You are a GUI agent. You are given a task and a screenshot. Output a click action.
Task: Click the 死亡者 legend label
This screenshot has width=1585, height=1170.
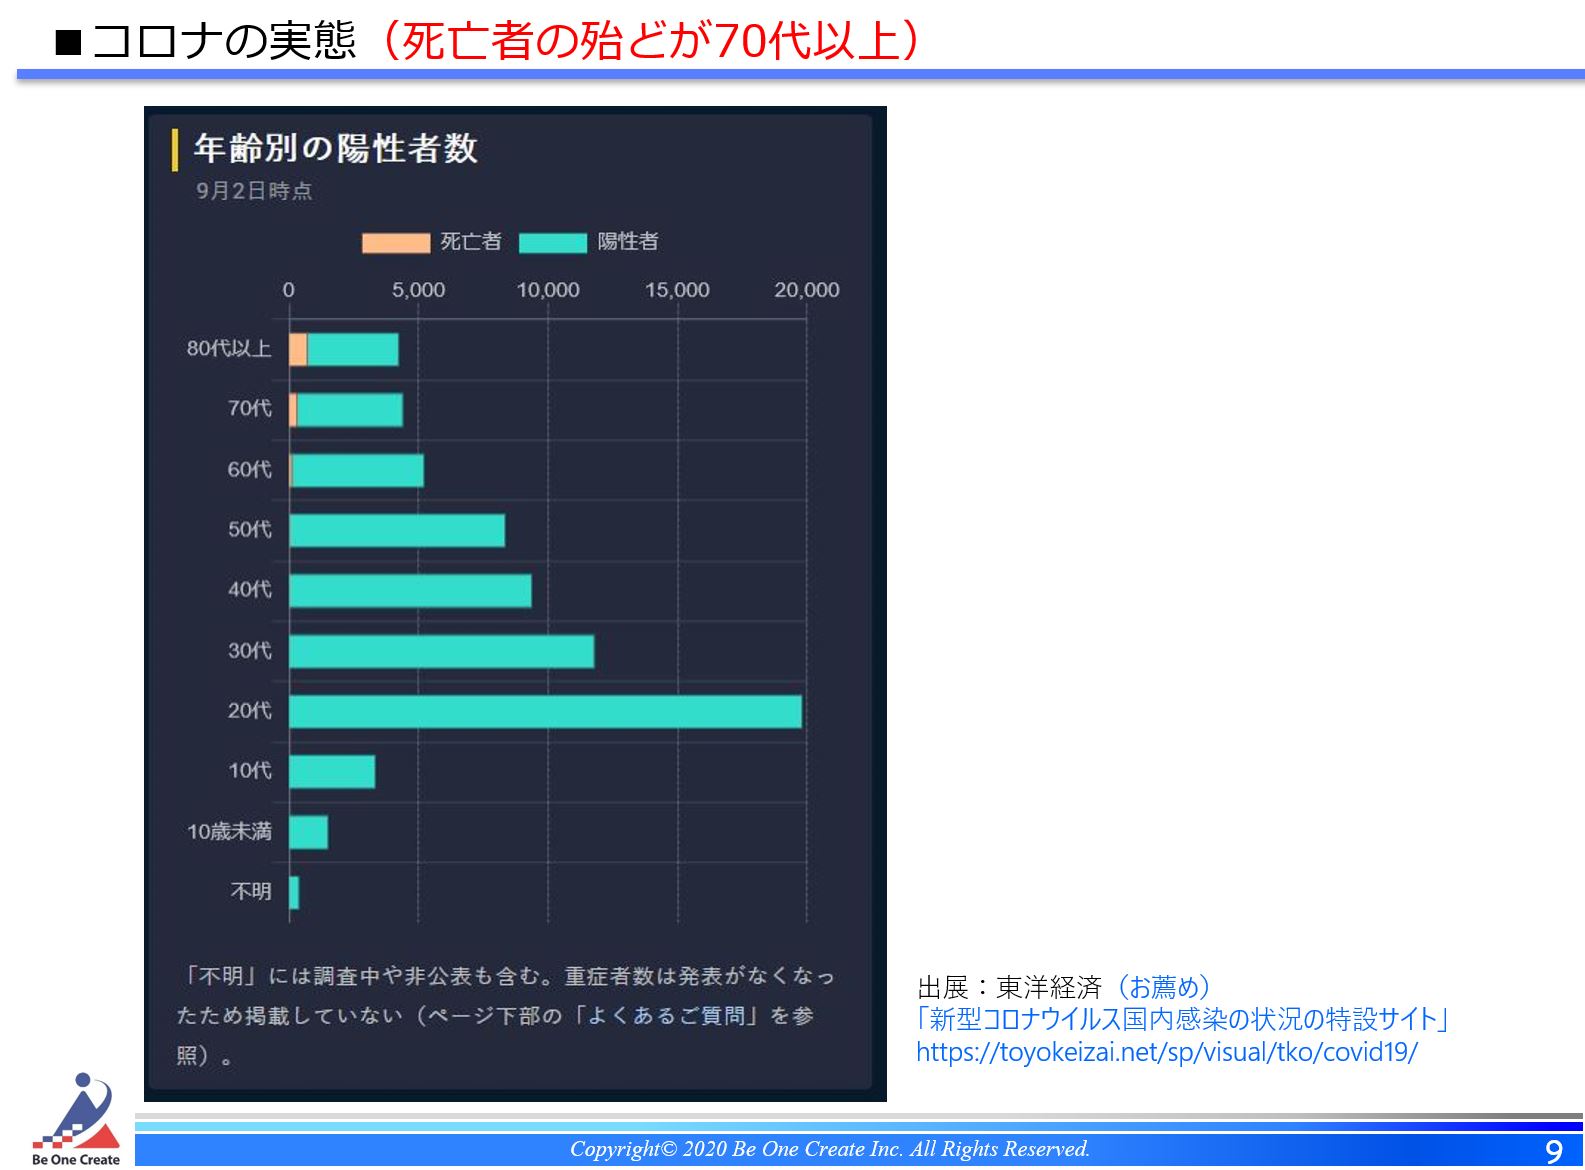click(x=471, y=242)
